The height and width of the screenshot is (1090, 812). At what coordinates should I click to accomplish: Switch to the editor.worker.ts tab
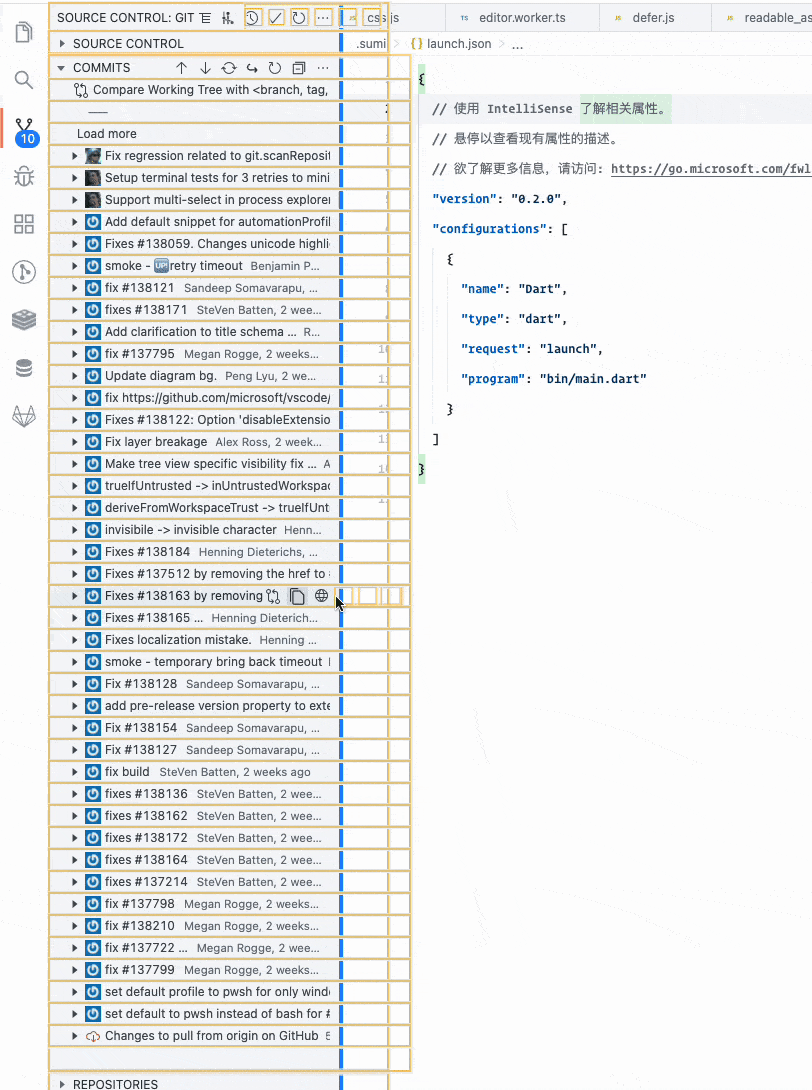(521, 18)
